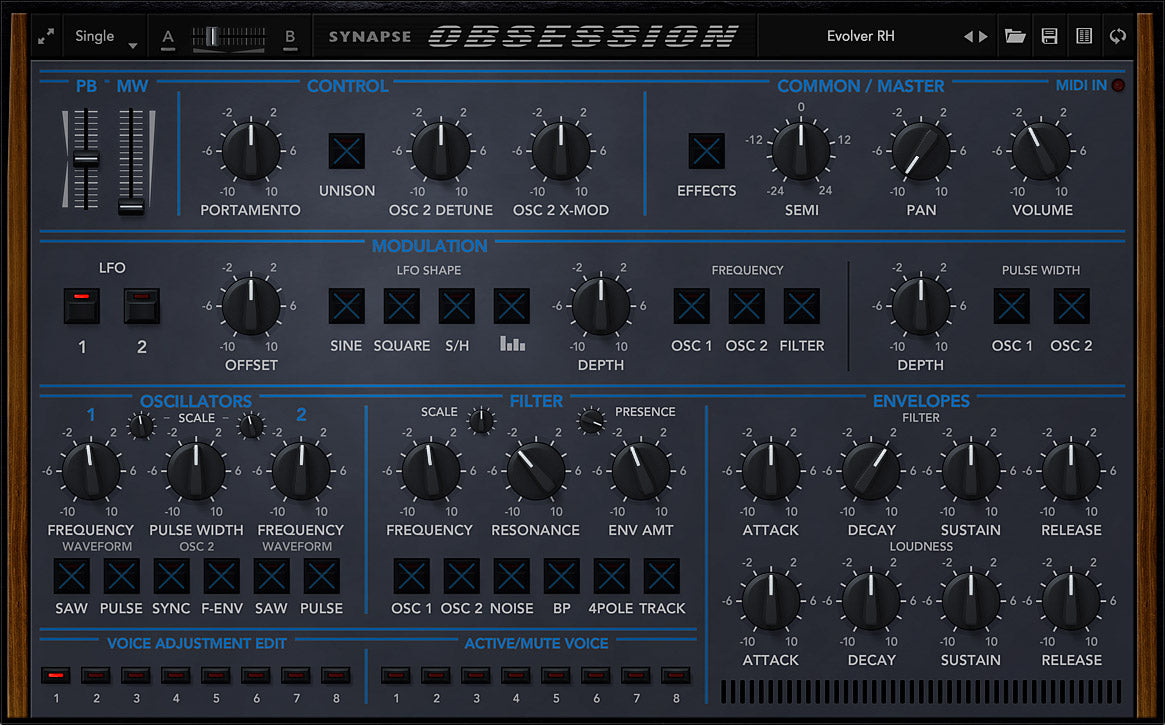
Task: Toggle the window resize arrows icon
Action: [46, 36]
